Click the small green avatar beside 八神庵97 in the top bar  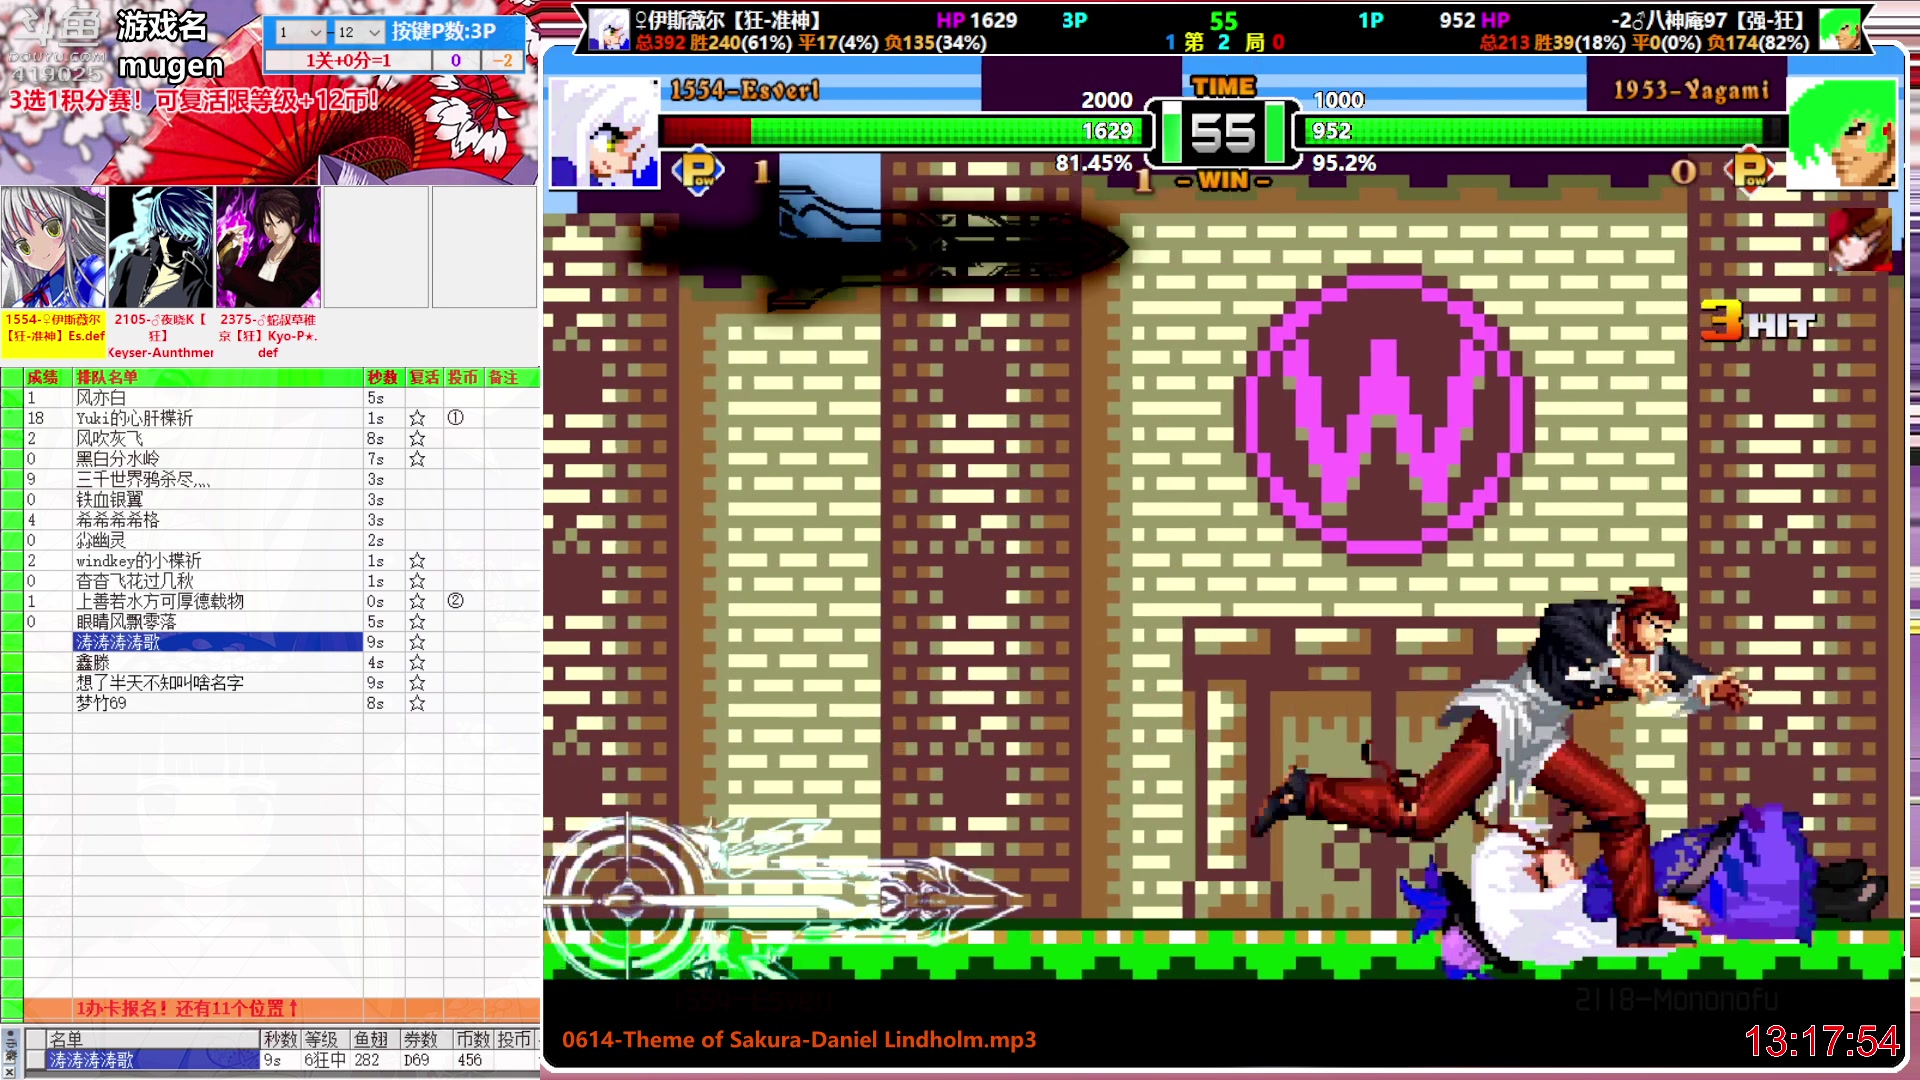pos(1839,30)
